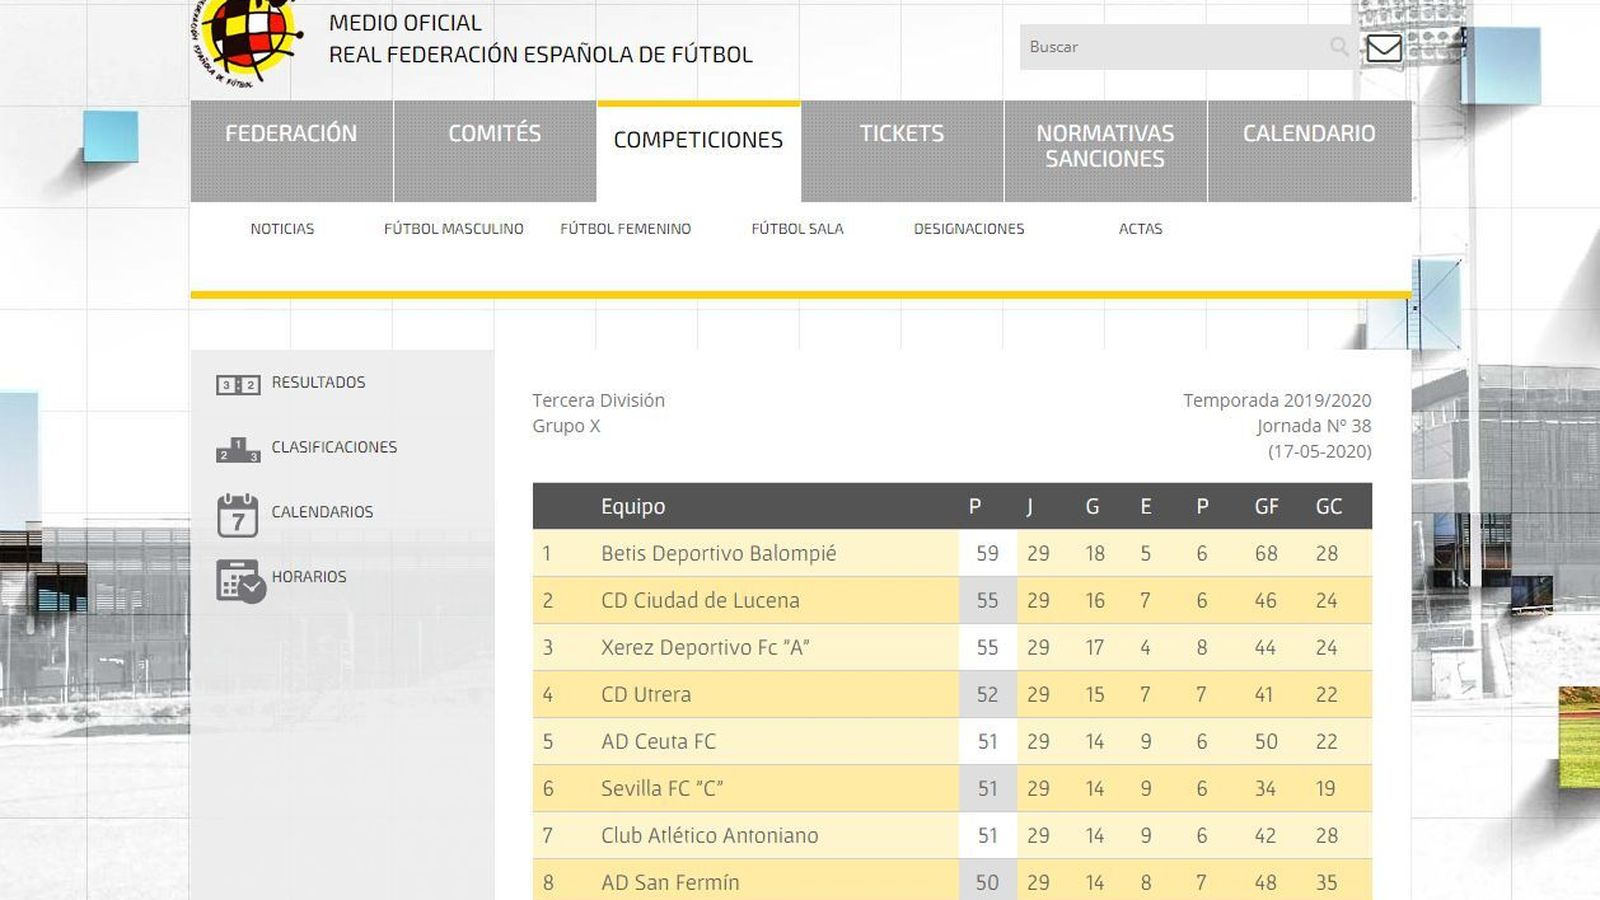Open the COMITÉS menu
1600x900 pixels.
pyautogui.click(x=496, y=133)
